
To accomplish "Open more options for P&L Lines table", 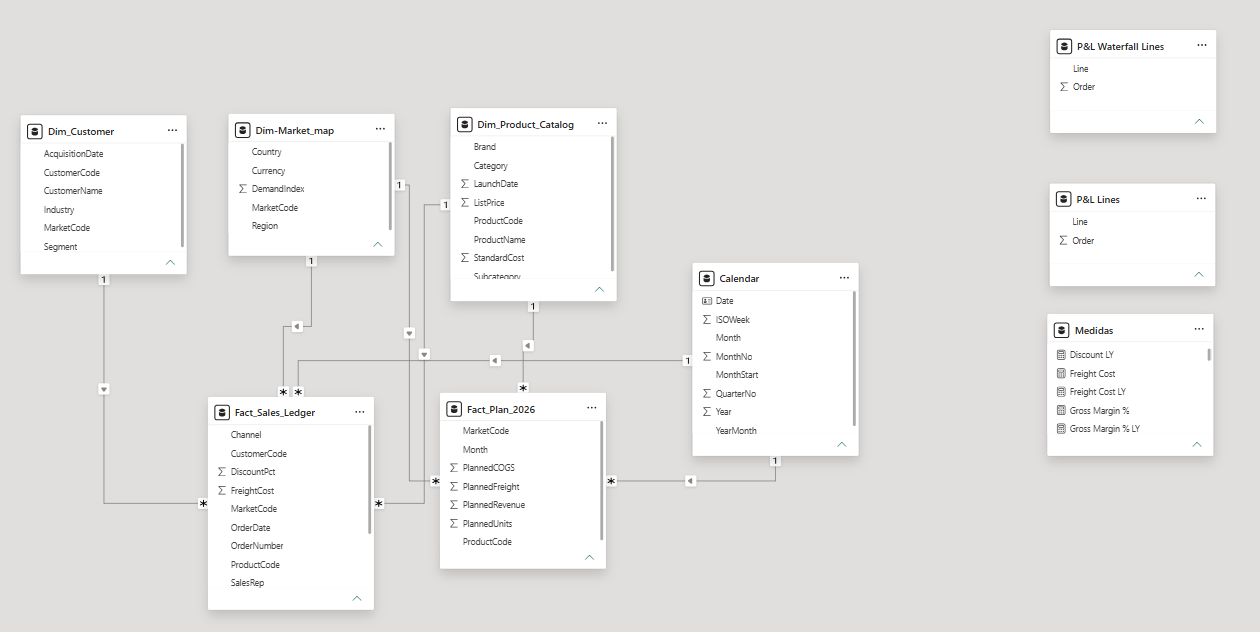I will 1201,198.
